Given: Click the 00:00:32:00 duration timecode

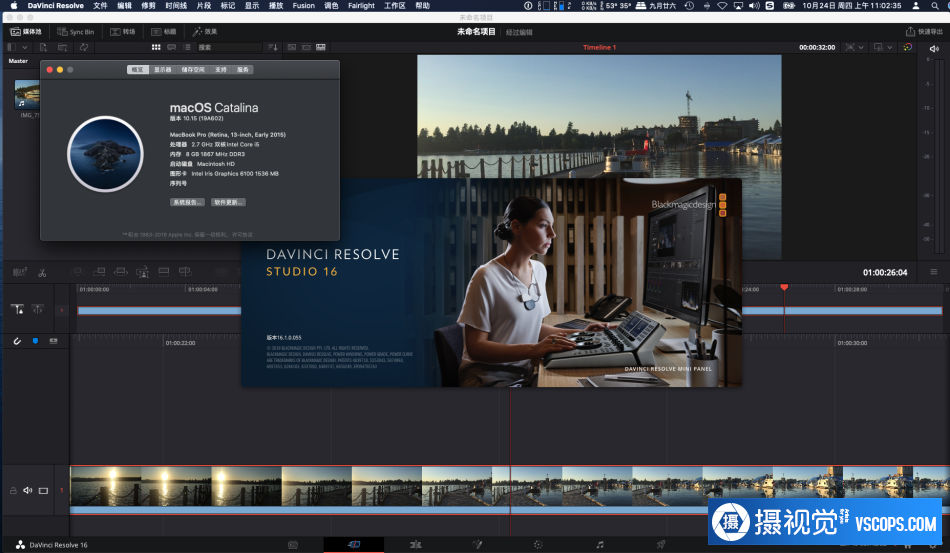Looking at the screenshot, I should point(817,47).
